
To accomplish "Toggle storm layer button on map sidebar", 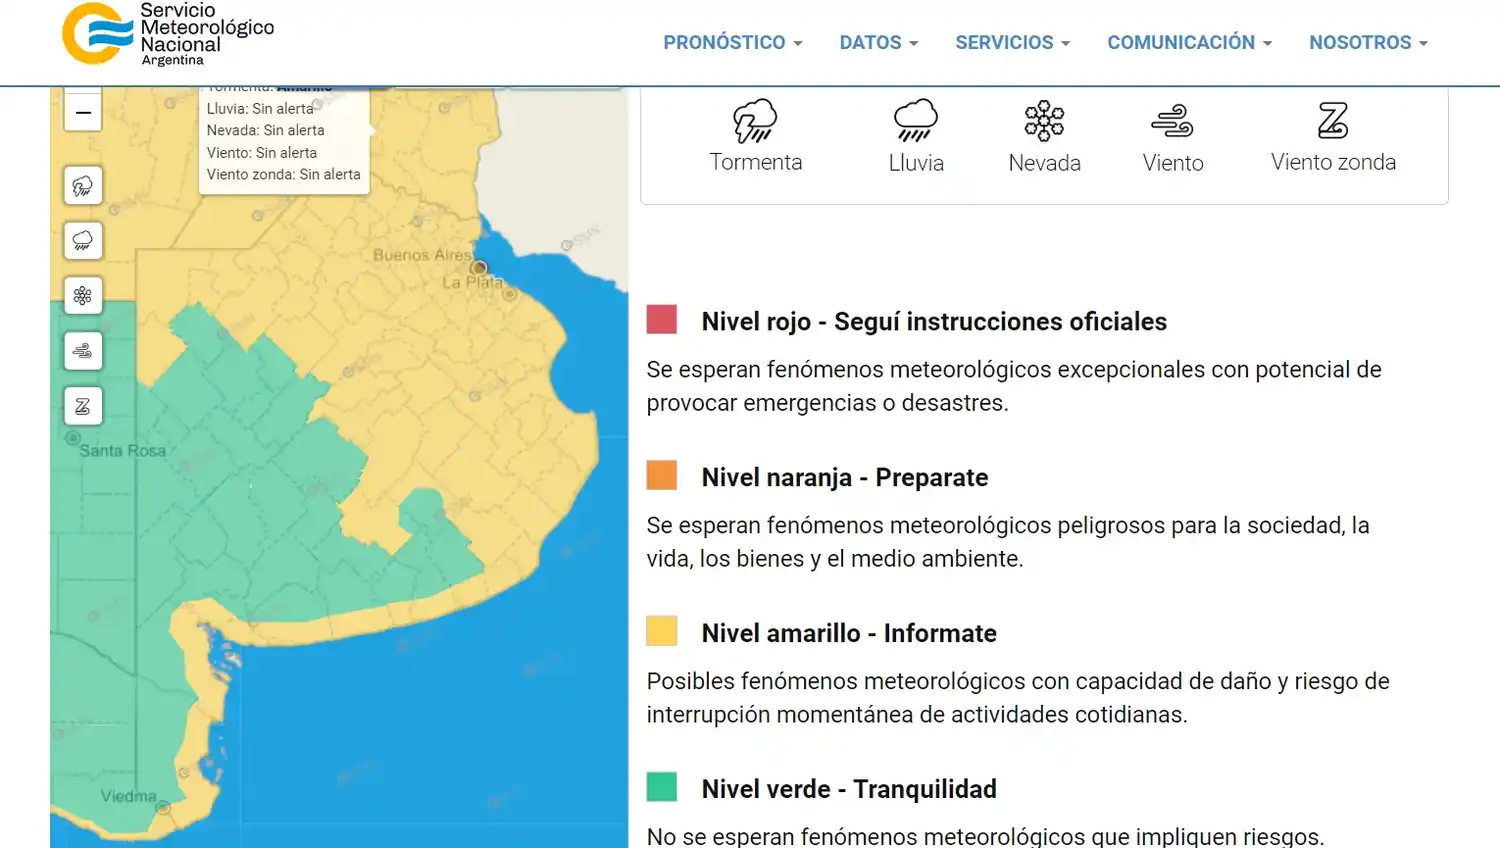I will click(x=83, y=186).
